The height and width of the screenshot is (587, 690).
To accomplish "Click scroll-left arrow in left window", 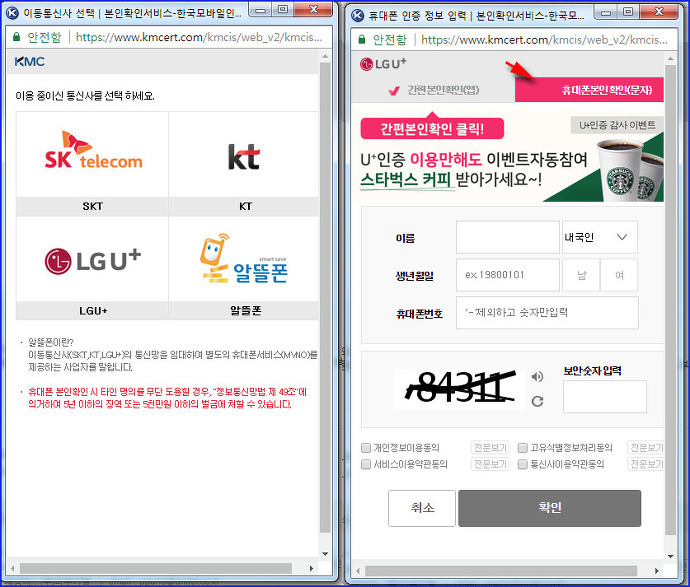I will pyautogui.click(x=12, y=569).
